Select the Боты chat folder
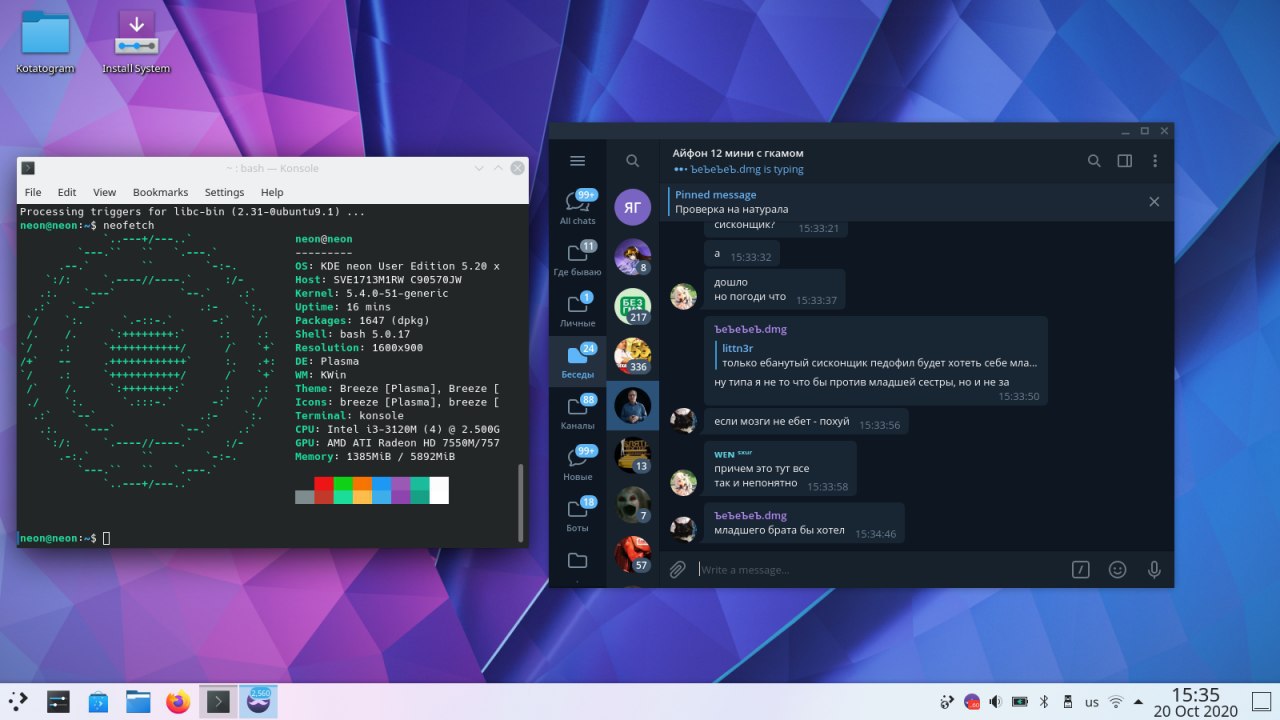1280x720 pixels. click(x=577, y=514)
